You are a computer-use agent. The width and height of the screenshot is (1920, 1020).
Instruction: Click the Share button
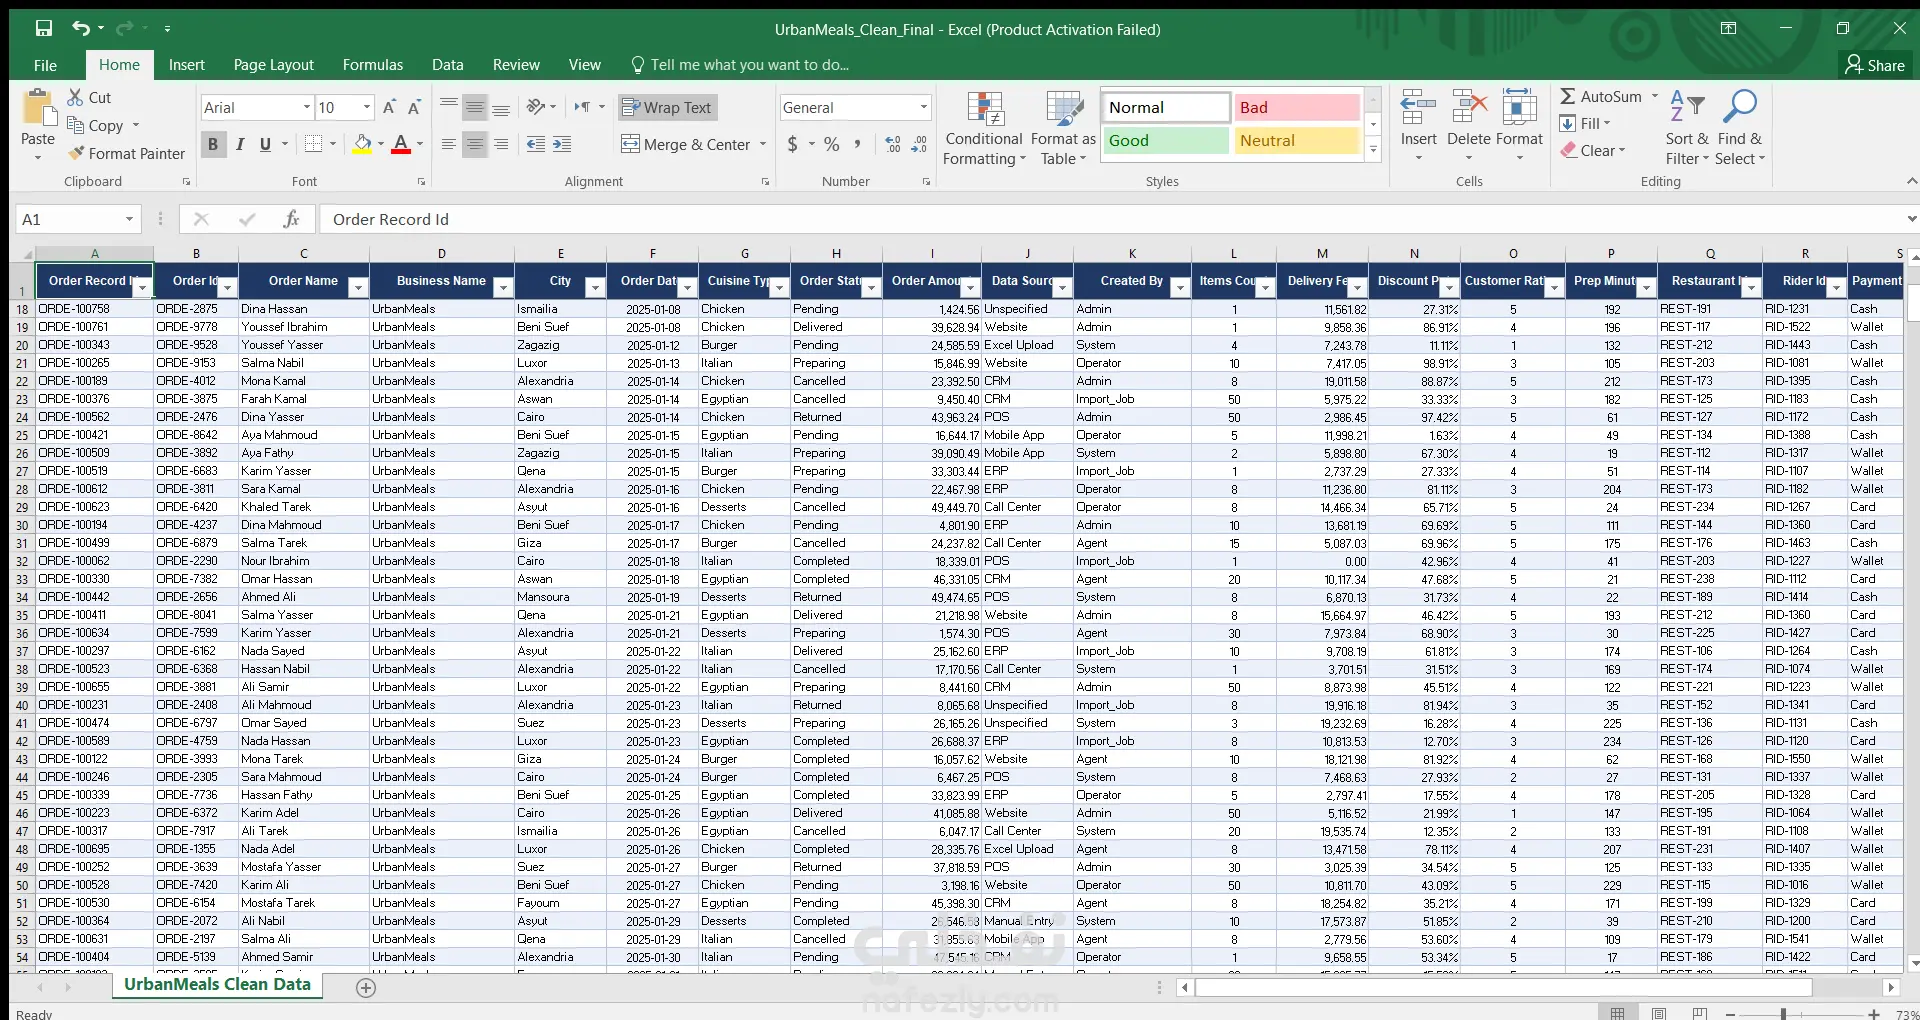click(x=1875, y=65)
